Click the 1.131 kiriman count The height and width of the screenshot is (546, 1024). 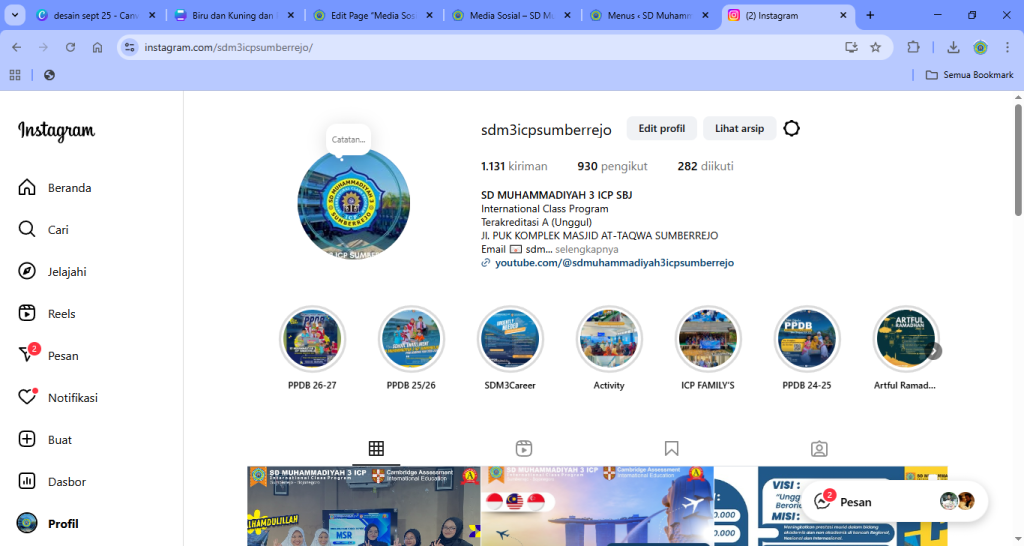514,167
